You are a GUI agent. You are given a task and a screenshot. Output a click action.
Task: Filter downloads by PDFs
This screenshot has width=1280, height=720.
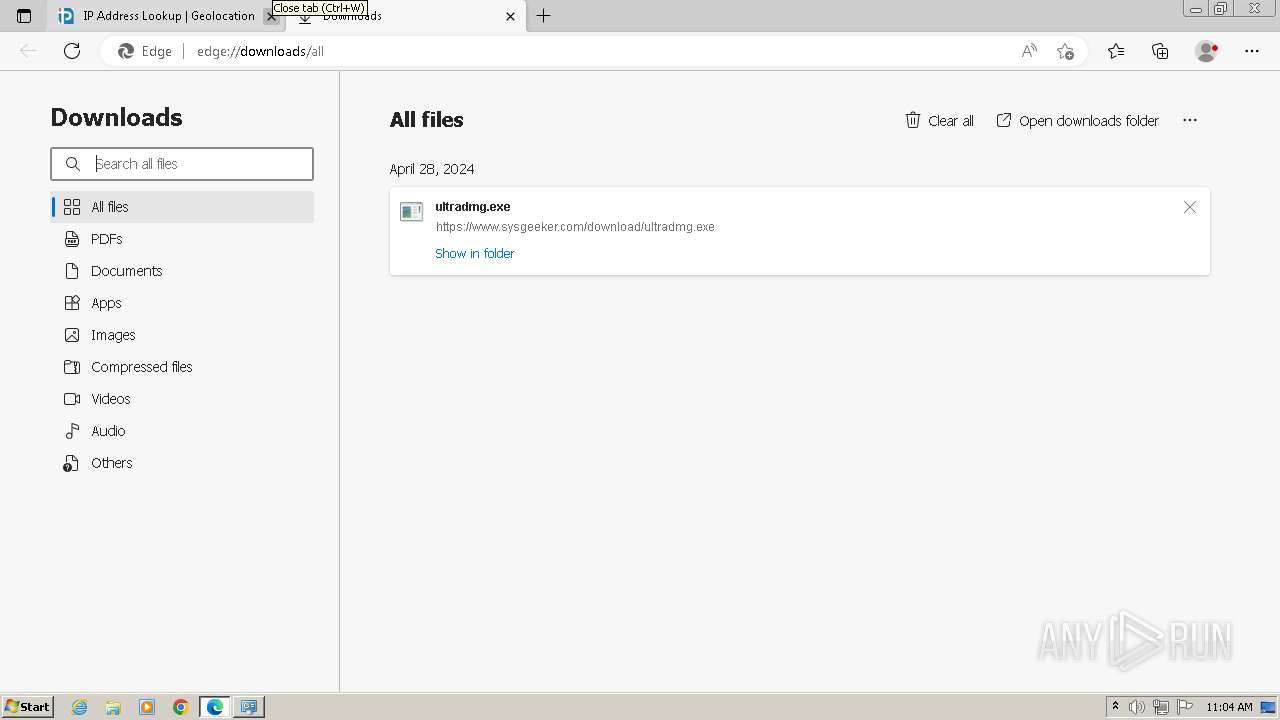[x=182, y=239]
